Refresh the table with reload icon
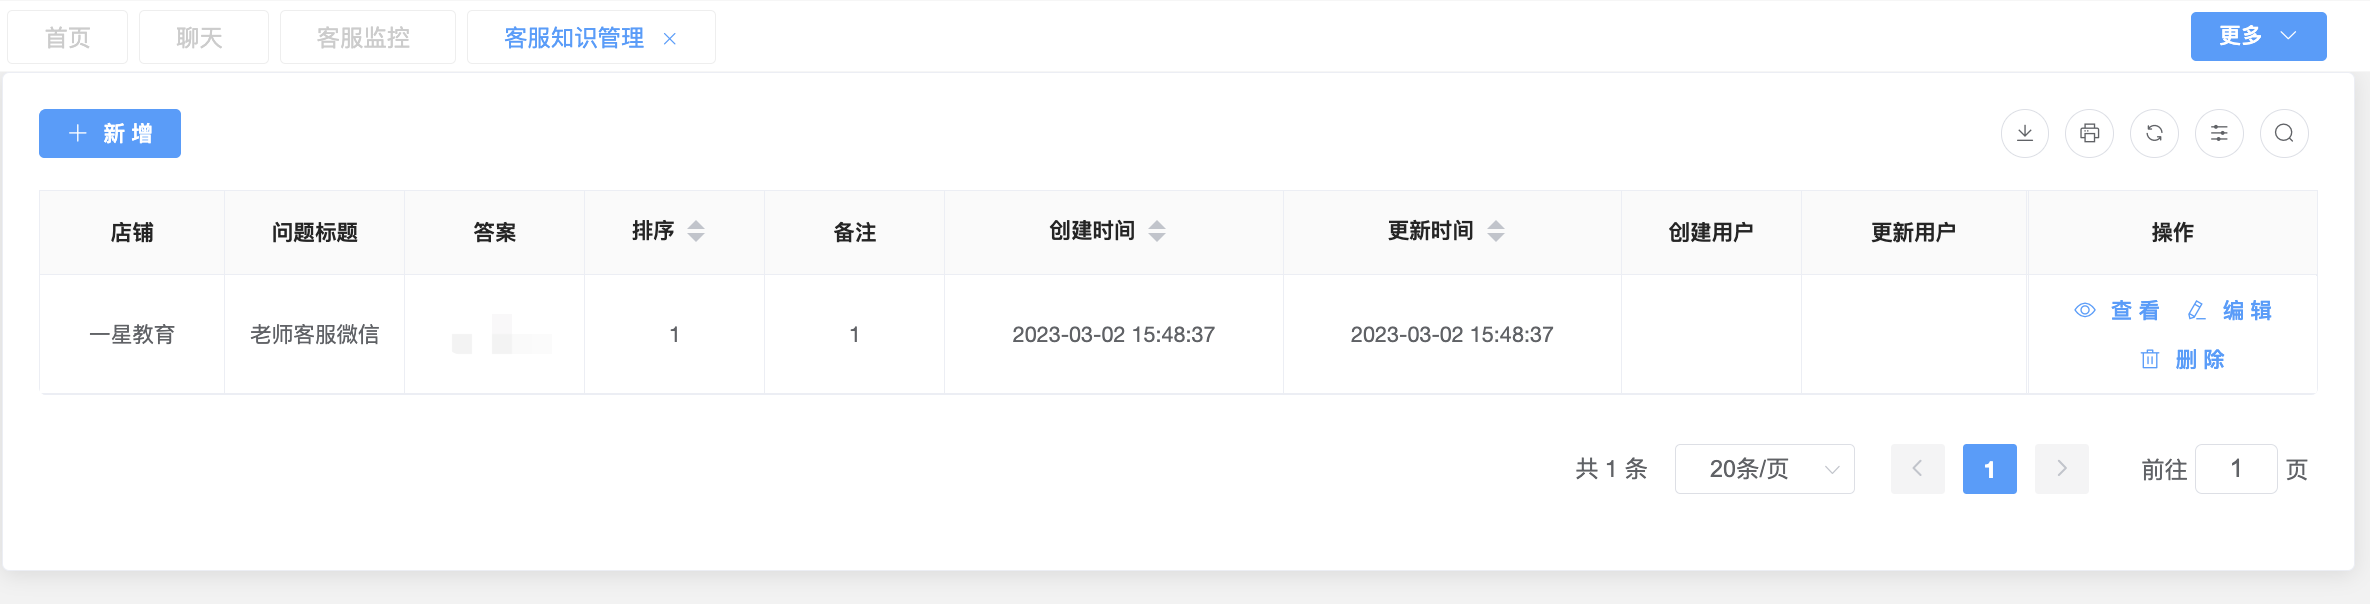 (x=2154, y=133)
